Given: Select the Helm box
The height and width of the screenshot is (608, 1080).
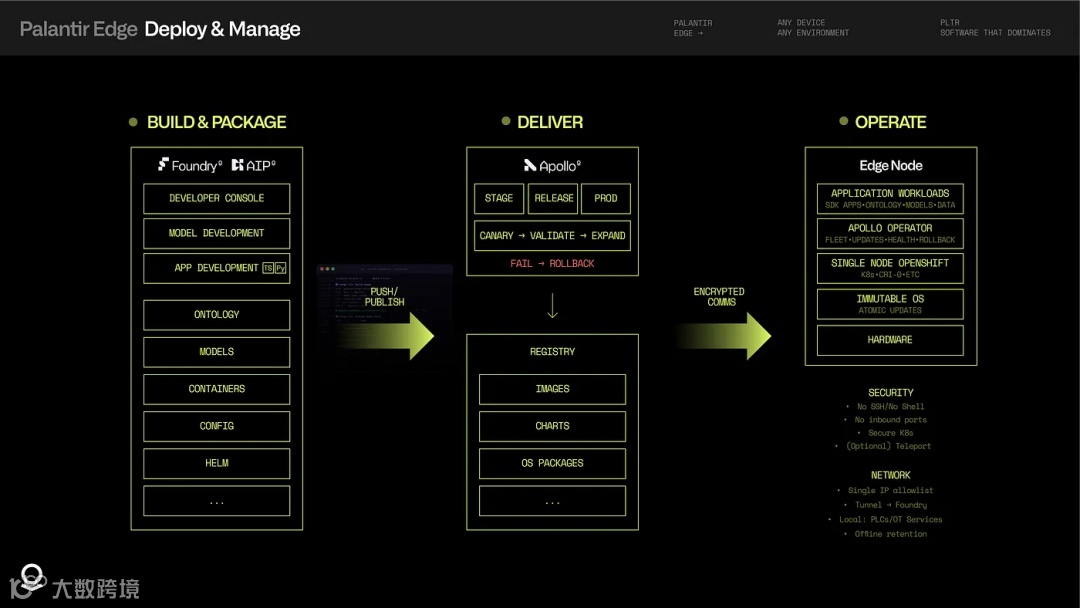Looking at the screenshot, I should pyautogui.click(x=216, y=463).
